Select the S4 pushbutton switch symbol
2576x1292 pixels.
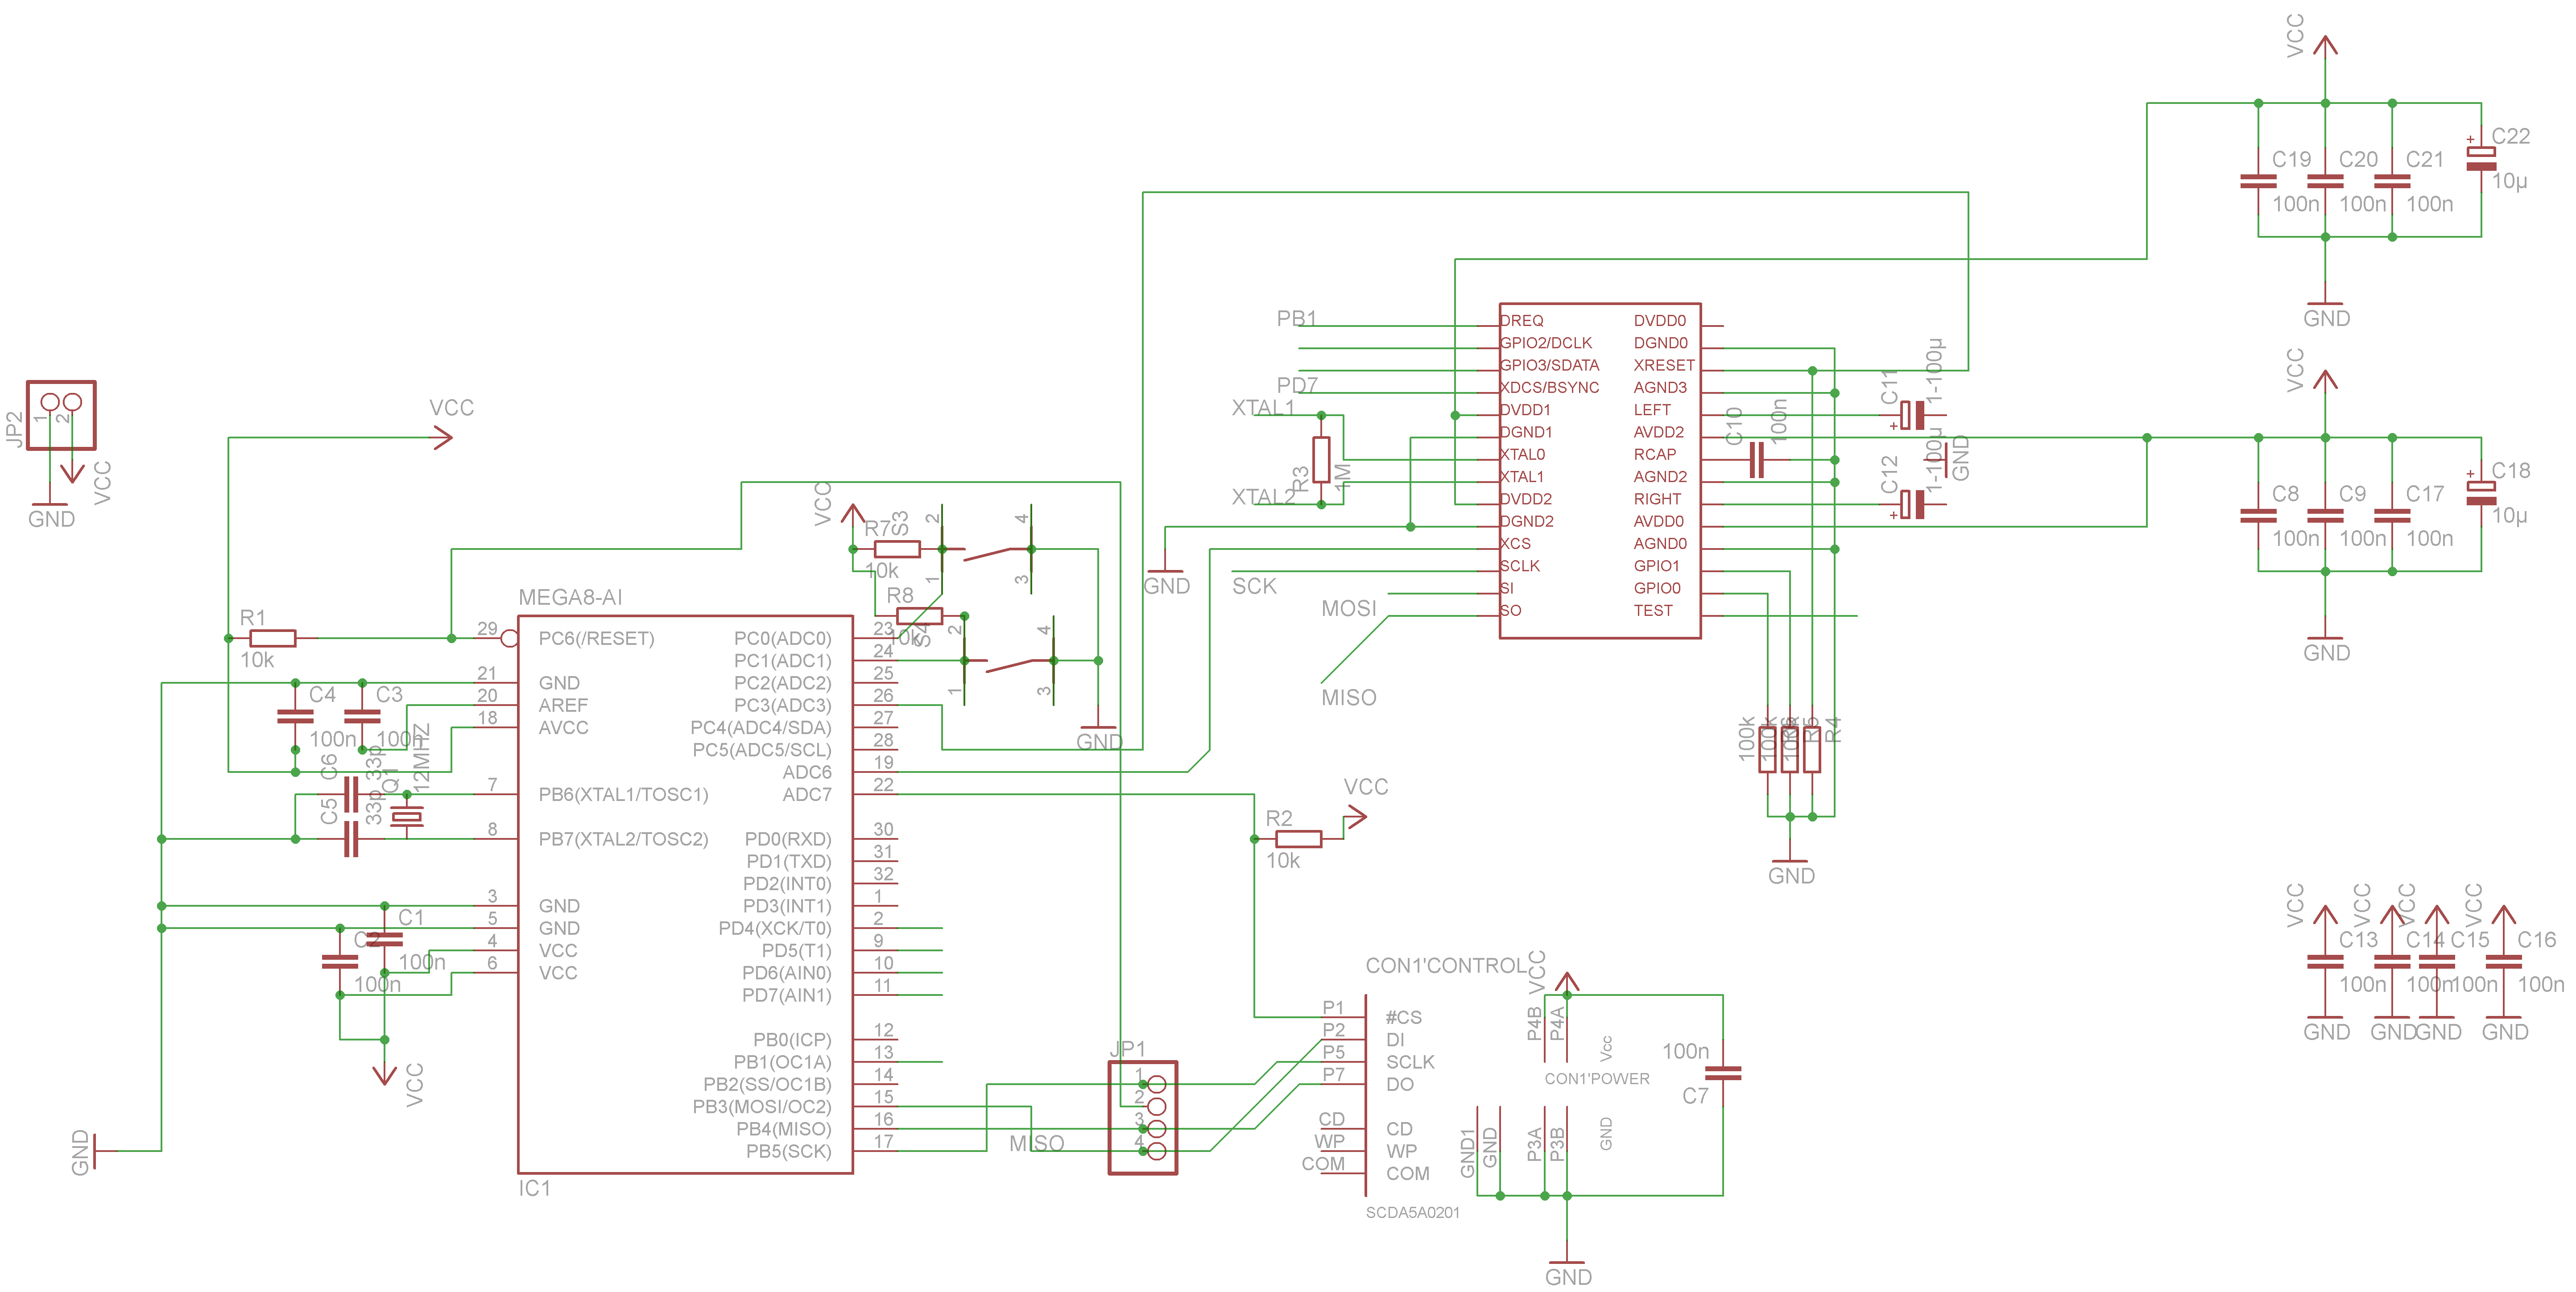(x=1008, y=660)
